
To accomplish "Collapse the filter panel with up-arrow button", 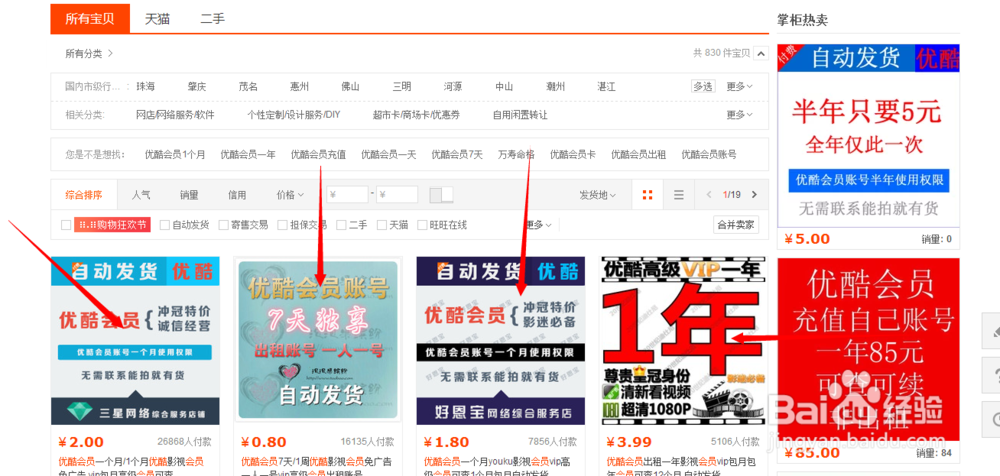I will point(760,54).
